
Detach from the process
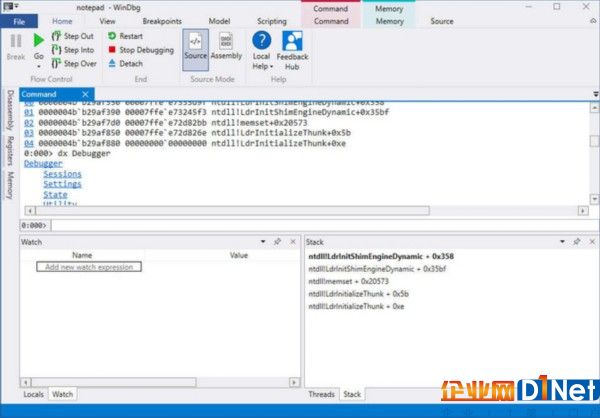126,64
